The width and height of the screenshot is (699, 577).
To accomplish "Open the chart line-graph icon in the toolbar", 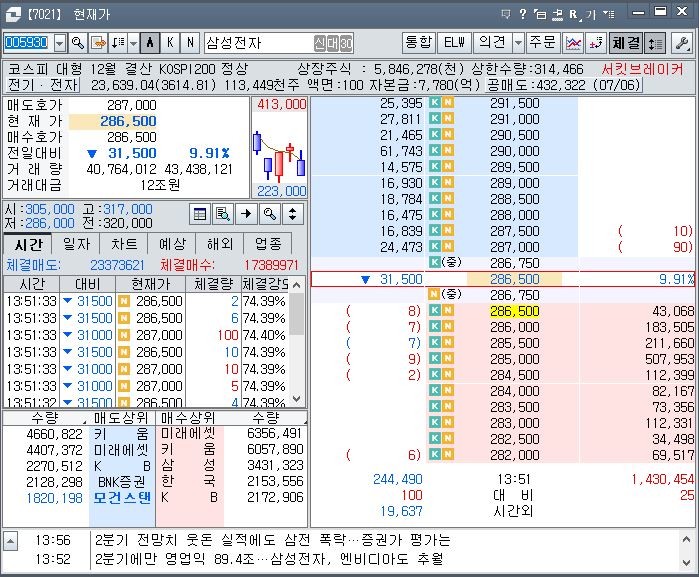I will (x=573, y=43).
